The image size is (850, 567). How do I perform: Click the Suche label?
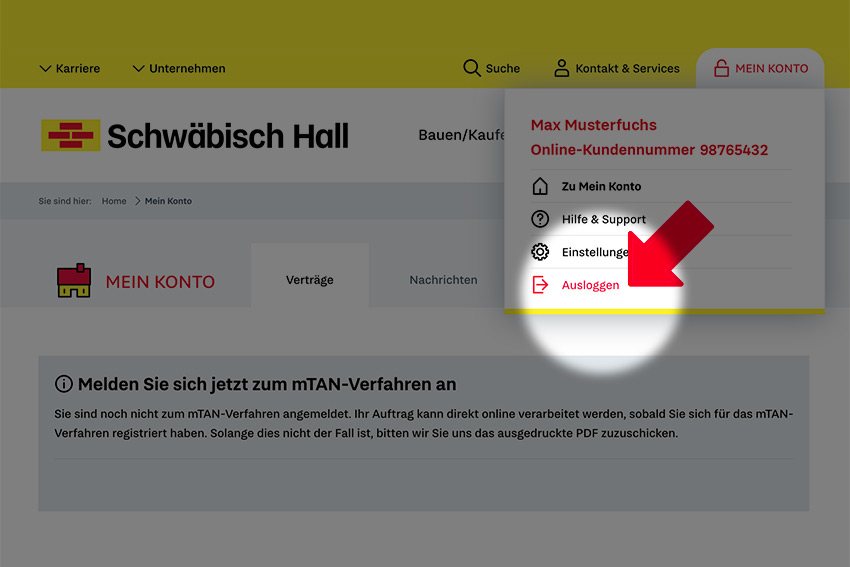(x=503, y=69)
